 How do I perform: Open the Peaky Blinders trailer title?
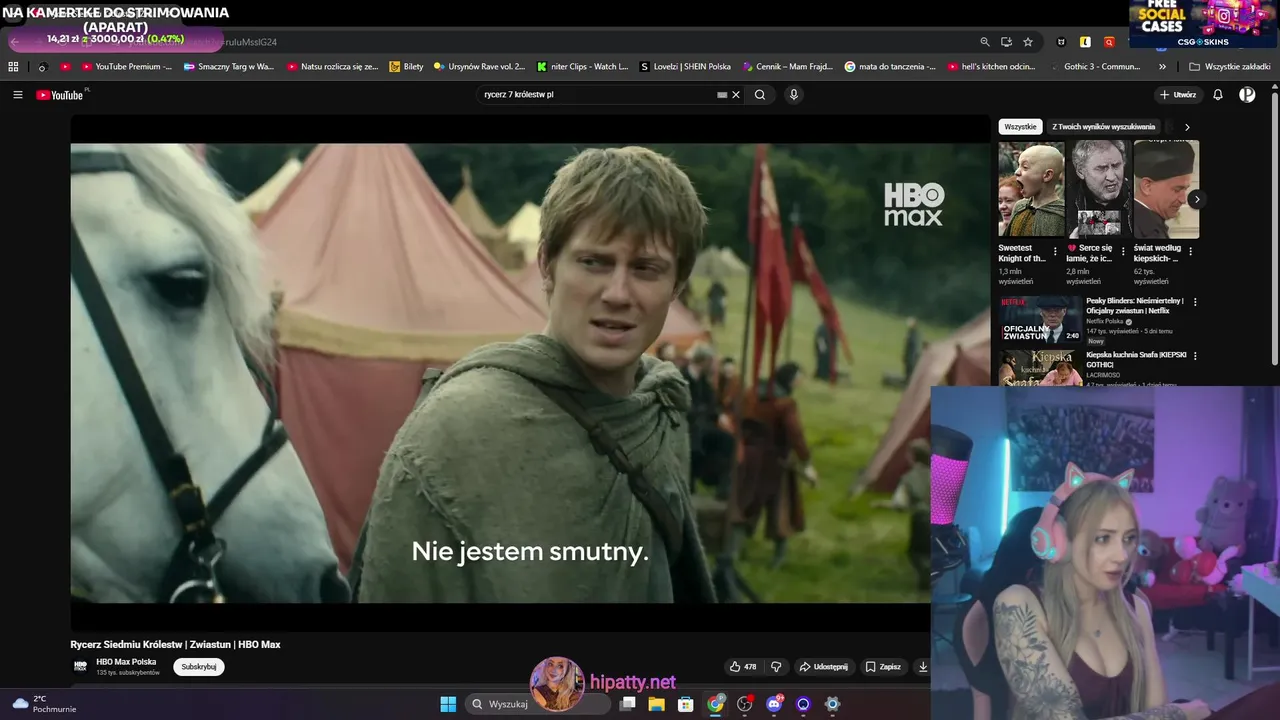pos(1135,306)
